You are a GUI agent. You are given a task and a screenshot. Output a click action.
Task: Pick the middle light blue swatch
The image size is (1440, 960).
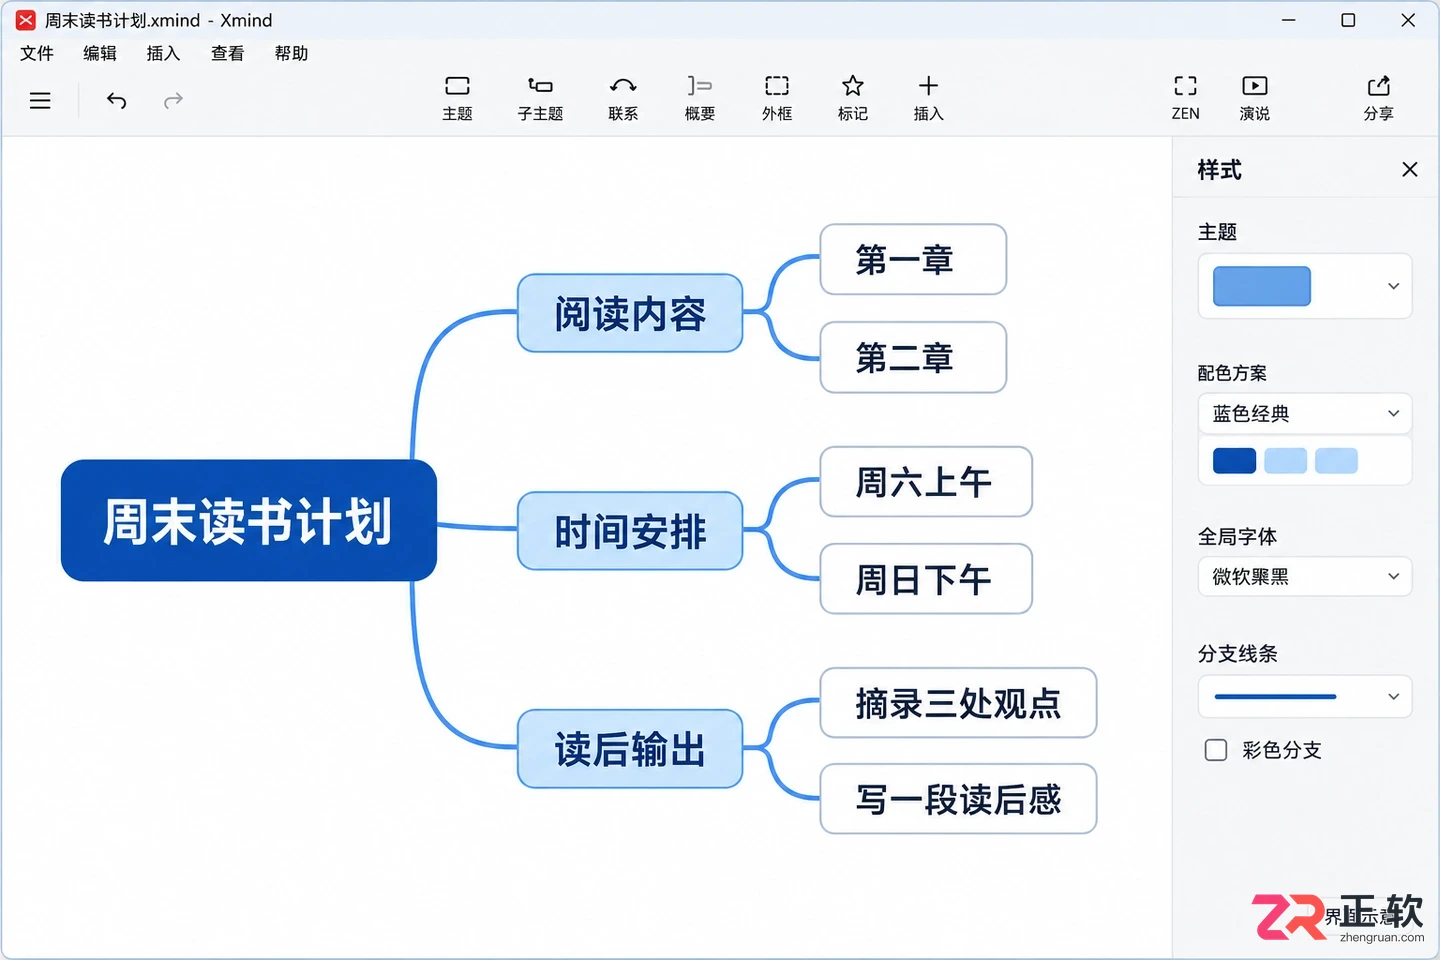(1285, 460)
